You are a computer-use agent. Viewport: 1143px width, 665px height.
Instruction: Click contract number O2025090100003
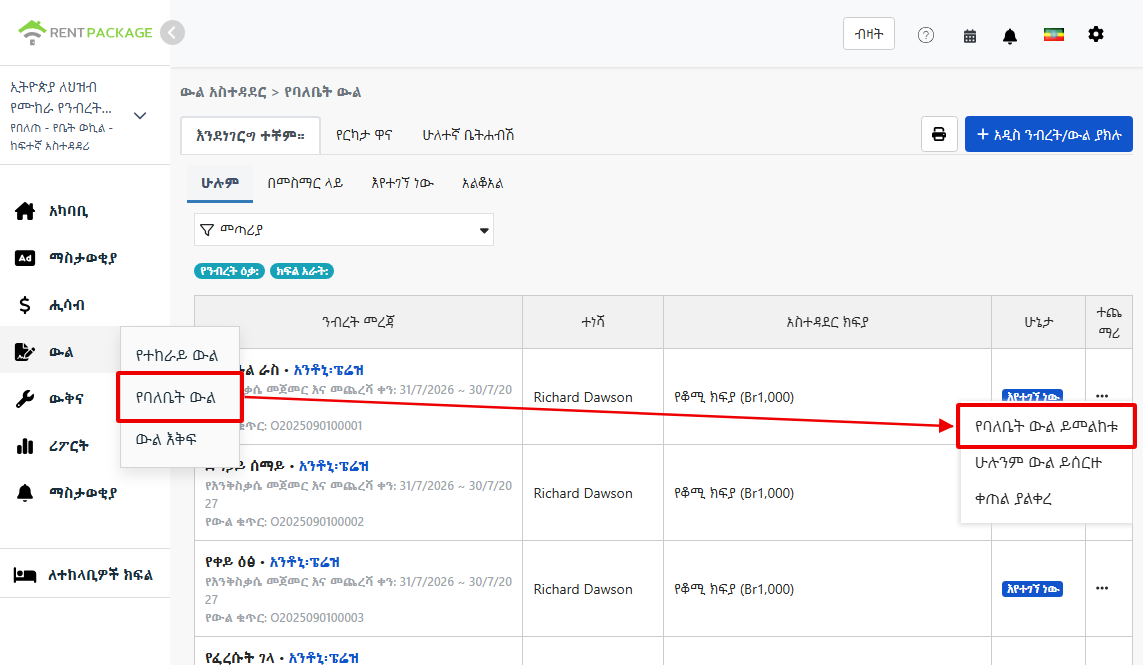(x=317, y=618)
